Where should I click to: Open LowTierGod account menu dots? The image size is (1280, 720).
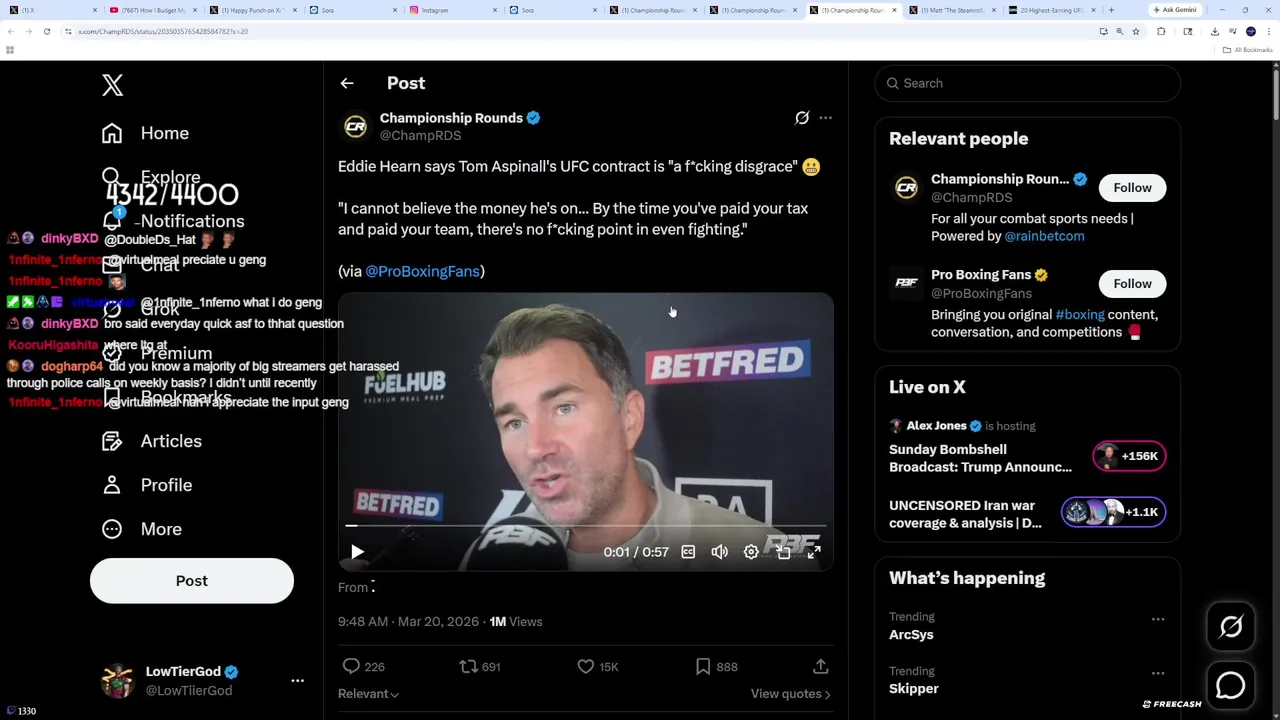click(297, 681)
